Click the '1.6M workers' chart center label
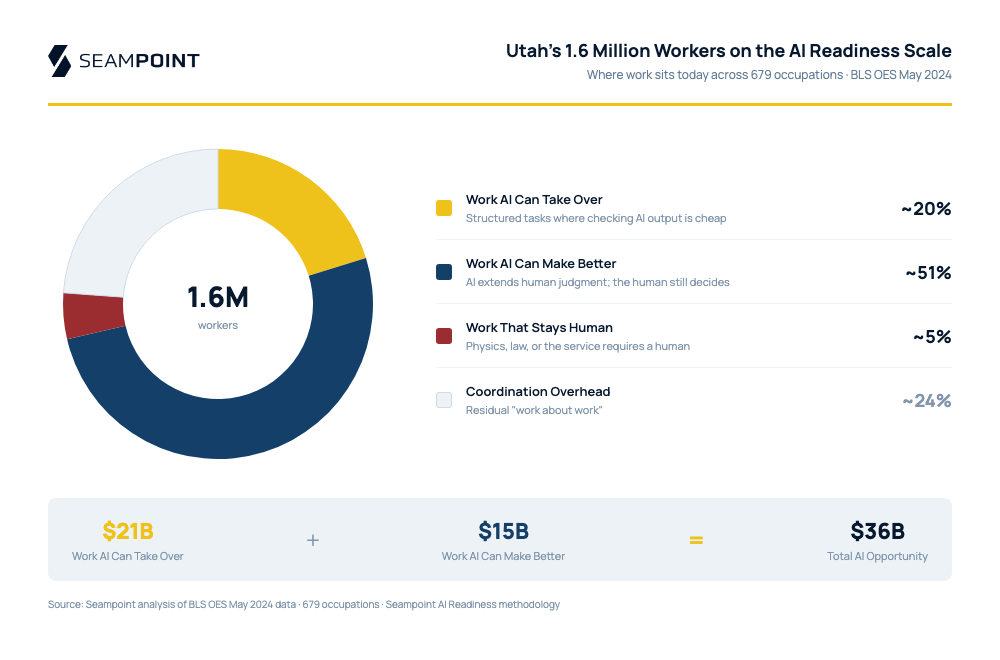1000x660 pixels. (x=218, y=303)
